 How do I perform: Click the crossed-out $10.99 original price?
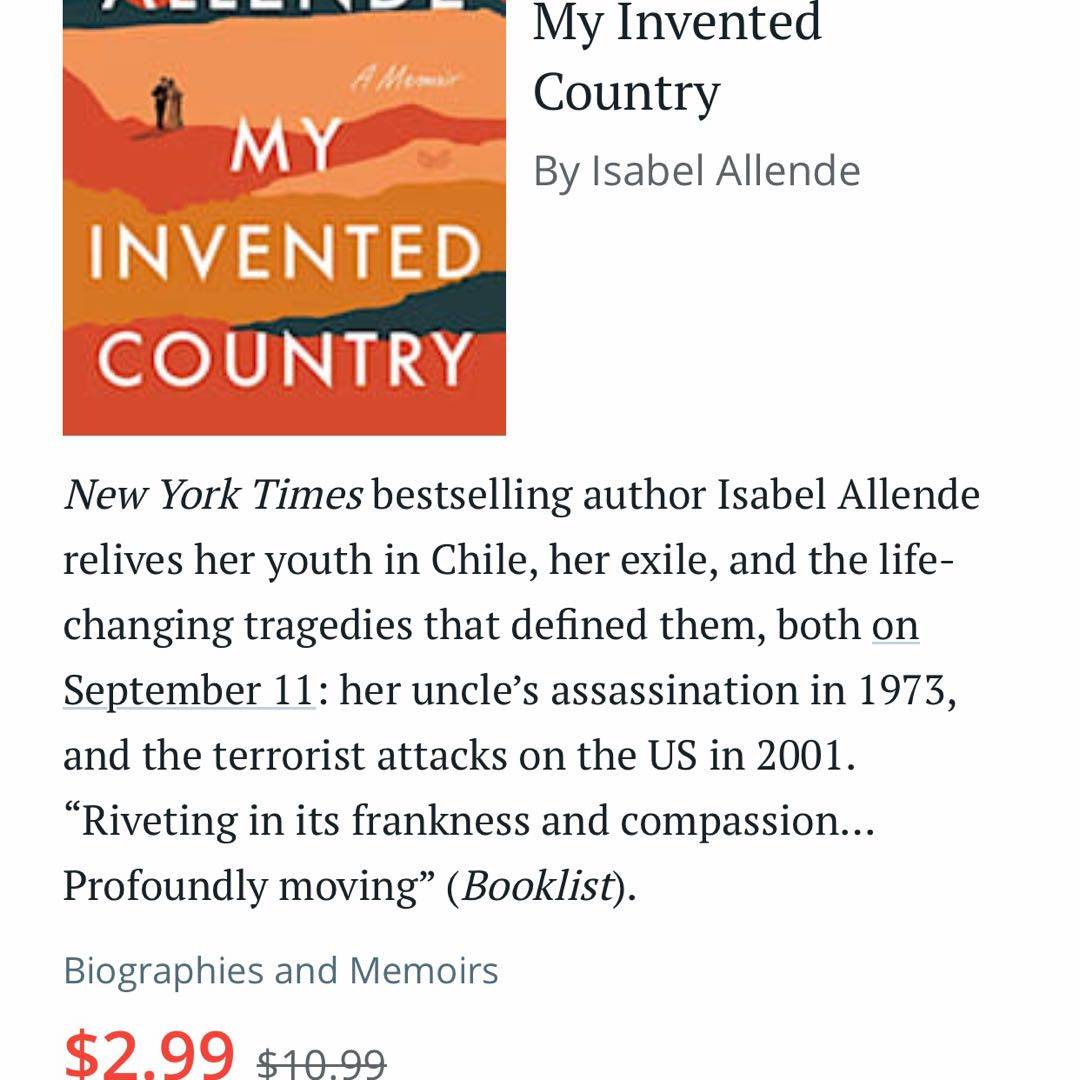[x=321, y=1063]
